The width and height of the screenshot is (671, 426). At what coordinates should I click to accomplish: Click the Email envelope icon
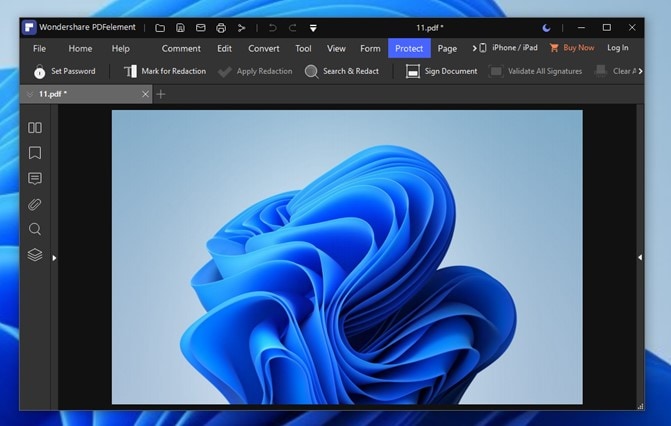(200, 28)
